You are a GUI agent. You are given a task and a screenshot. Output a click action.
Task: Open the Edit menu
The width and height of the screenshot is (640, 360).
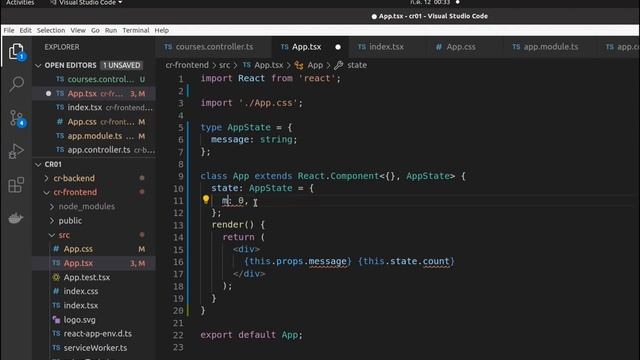point(25,30)
